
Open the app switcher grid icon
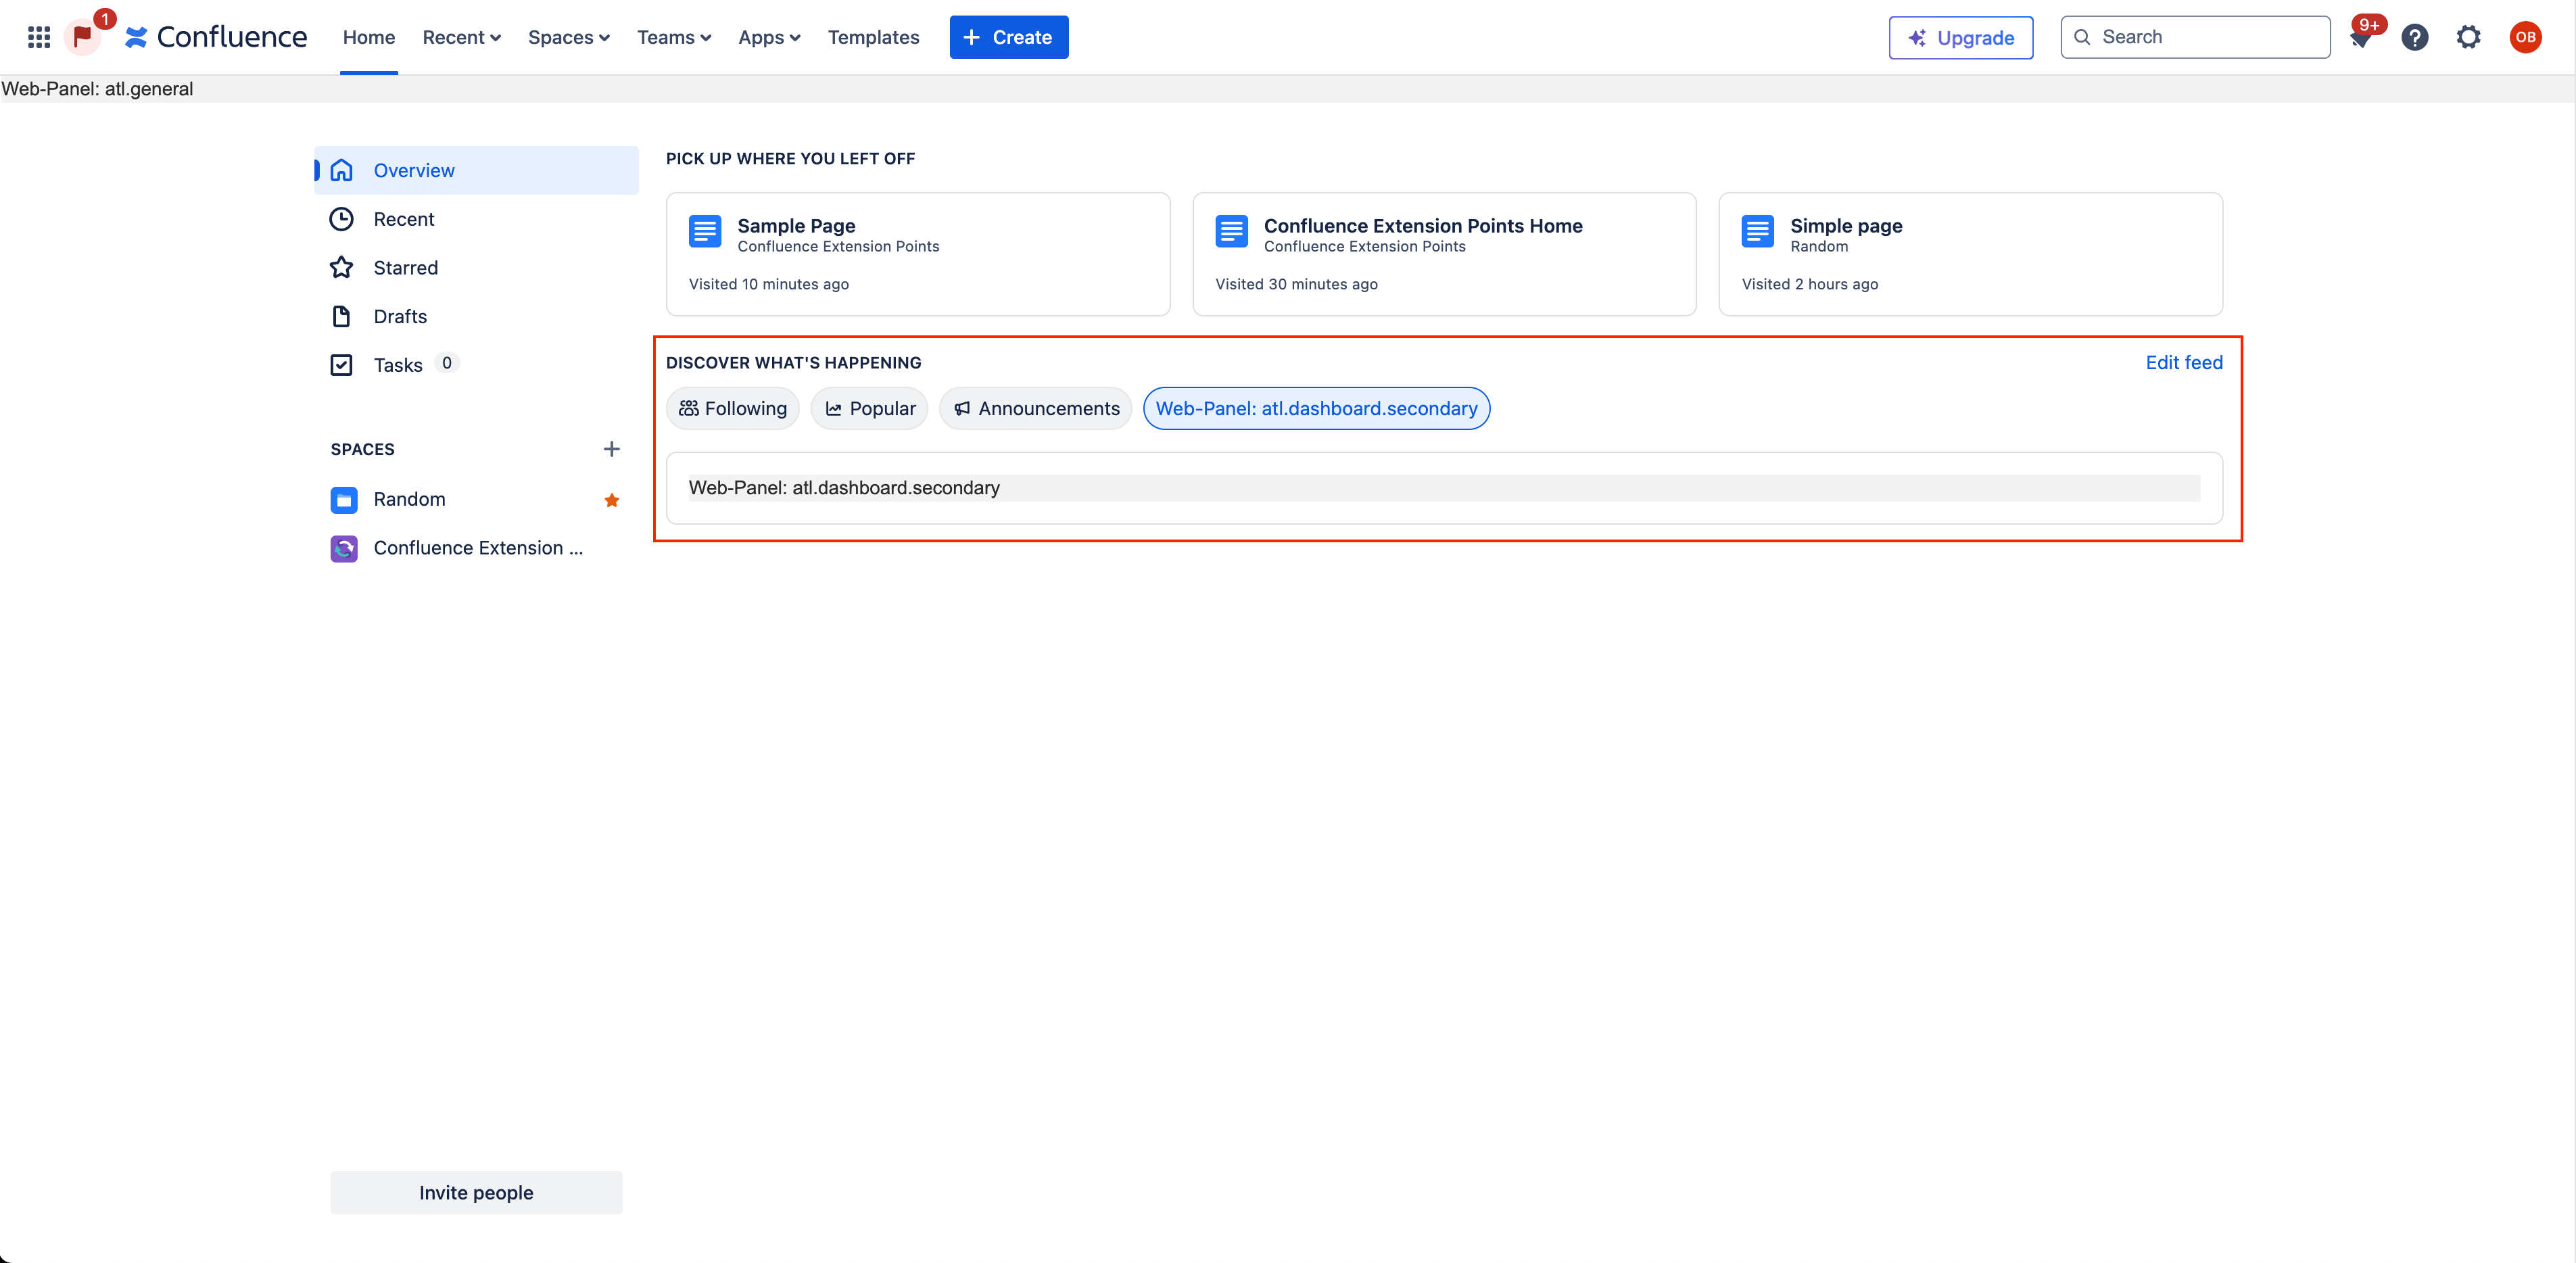[x=39, y=37]
